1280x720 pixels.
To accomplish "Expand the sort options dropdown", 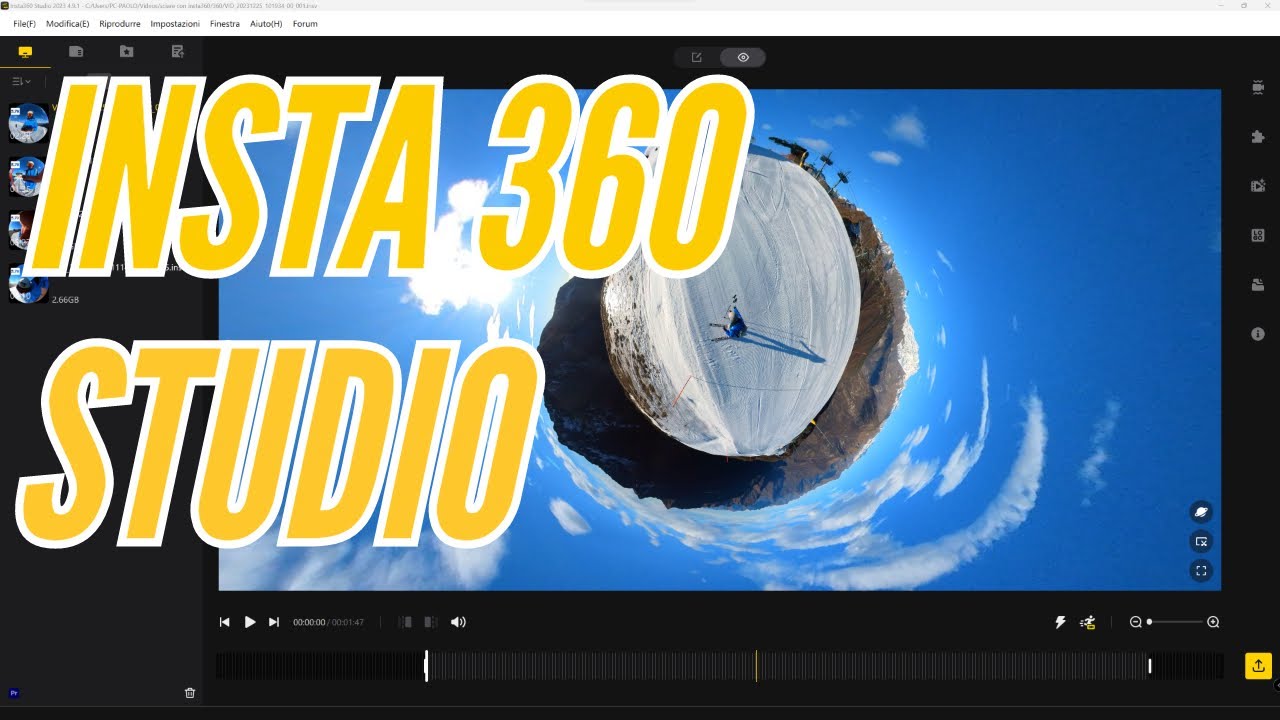I will point(21,81).
